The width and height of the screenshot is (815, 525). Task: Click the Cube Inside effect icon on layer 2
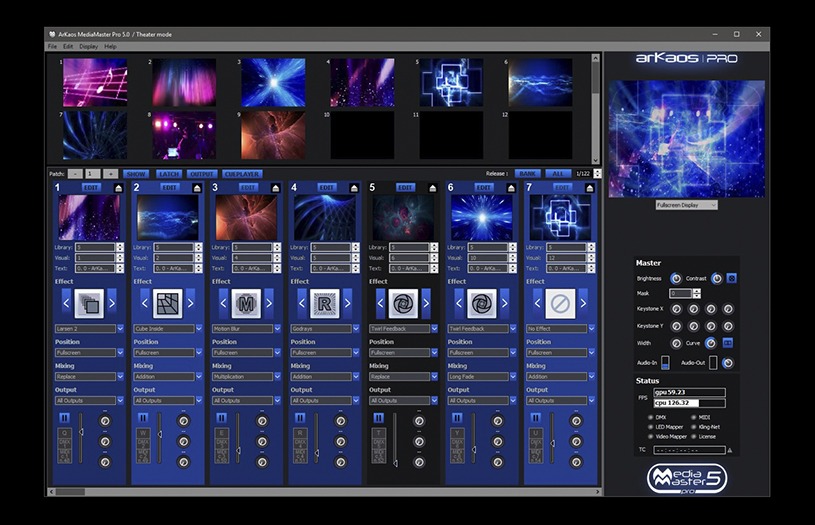click(168, 304)
